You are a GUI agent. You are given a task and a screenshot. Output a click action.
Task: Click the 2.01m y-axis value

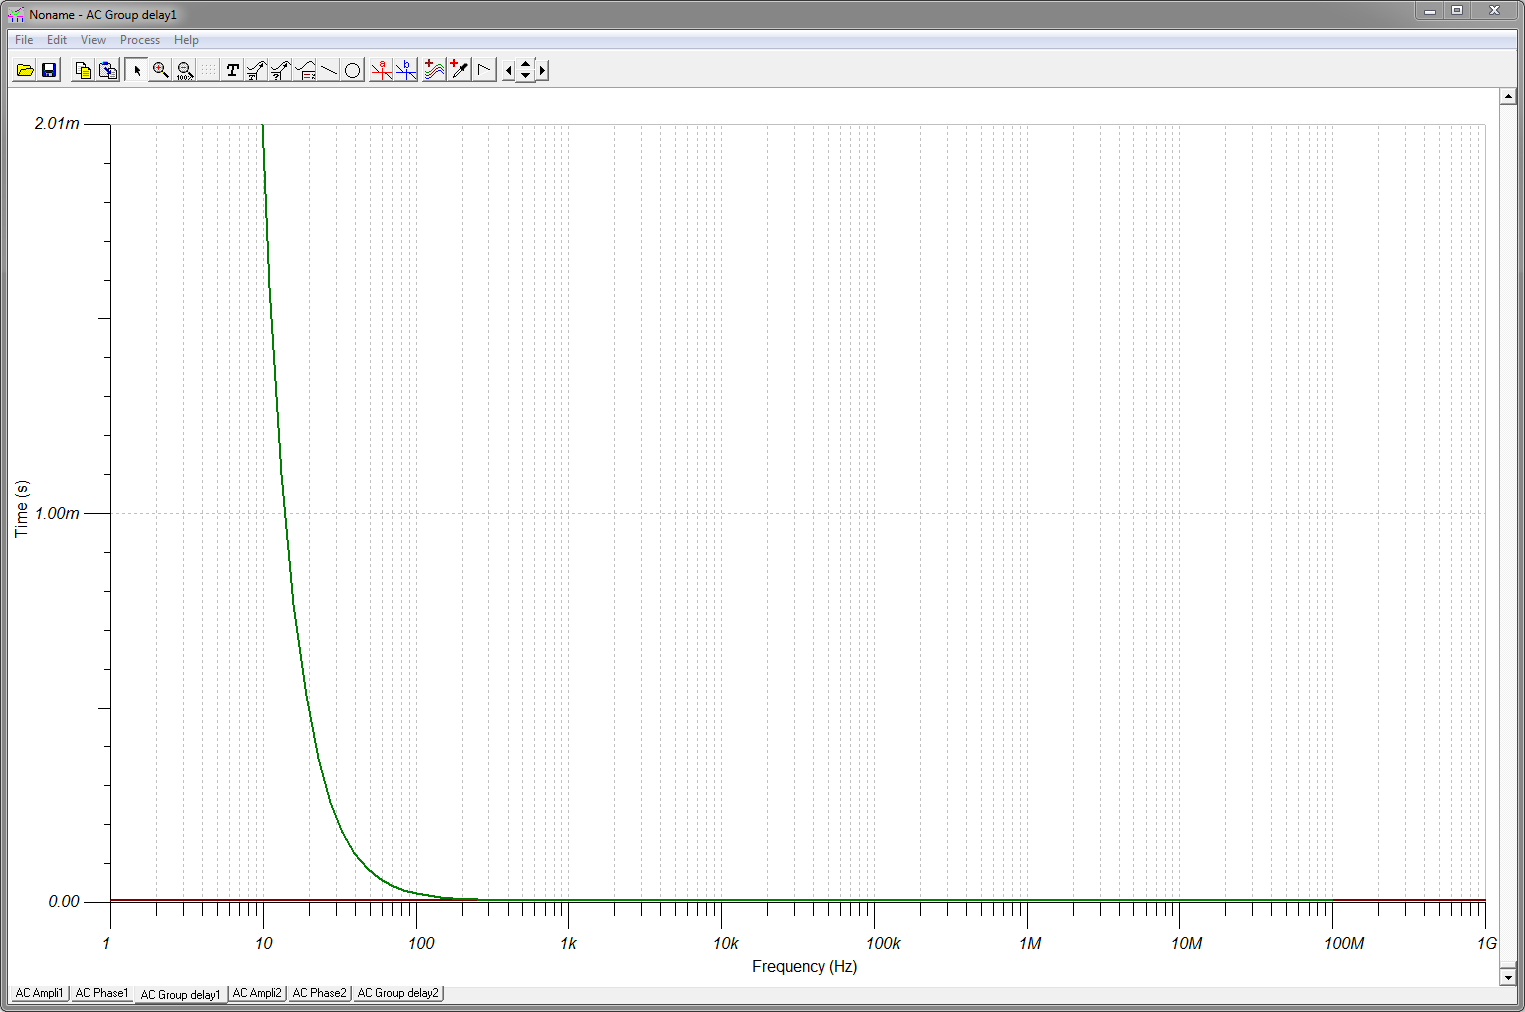click(57, 123)
